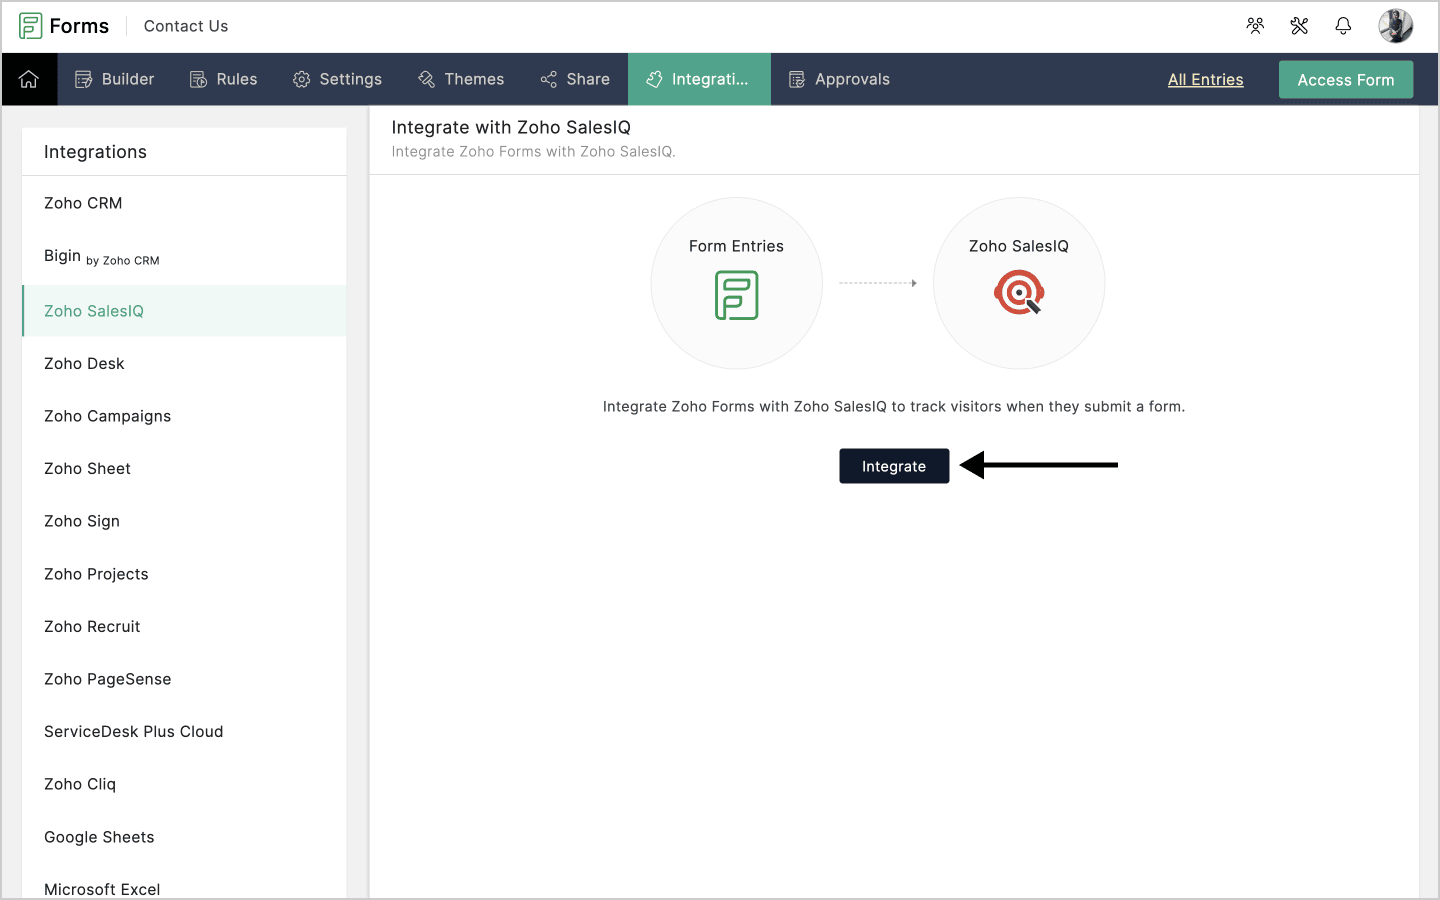This screenshot has width=1440, height=900.
Task: Switch to the Themes tab
Action: (461, 79)
